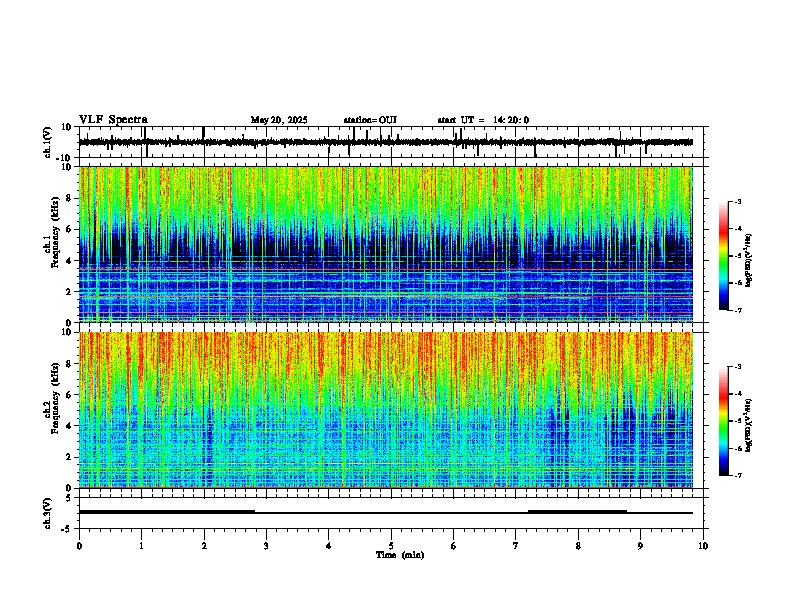Click the "VLF Spectra" plot title
Screen dimensions: 792x612
[113, 120]
